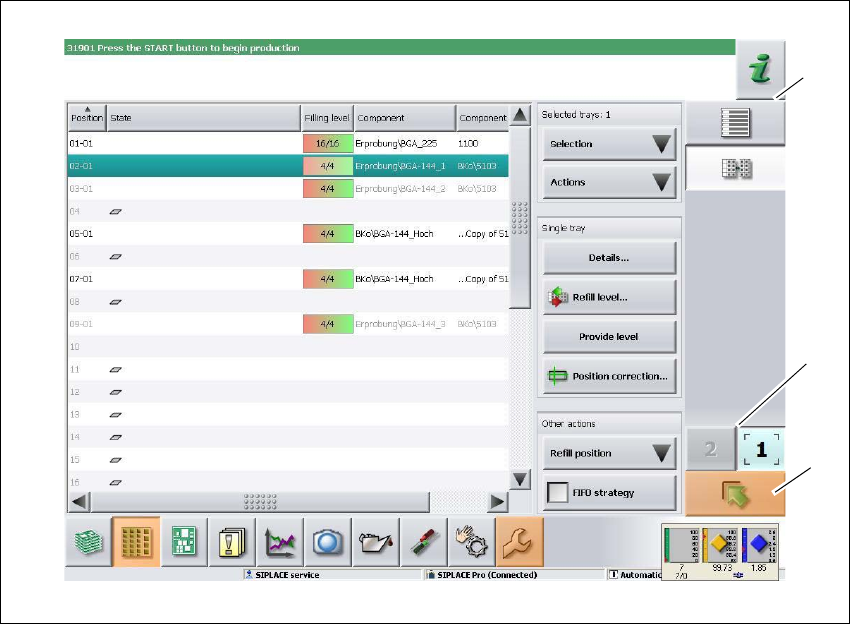Select the oil can lubrication icon
850x624 pixels.
(375, 542)
